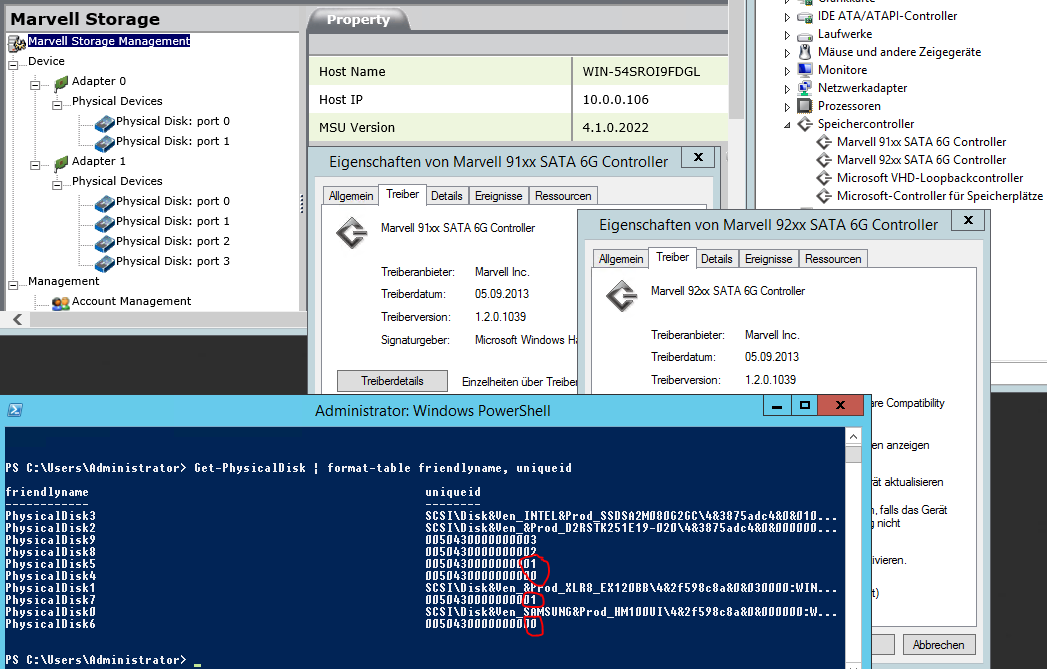
Task: Select the Account Management tree entry
Action: click(132, 301)
